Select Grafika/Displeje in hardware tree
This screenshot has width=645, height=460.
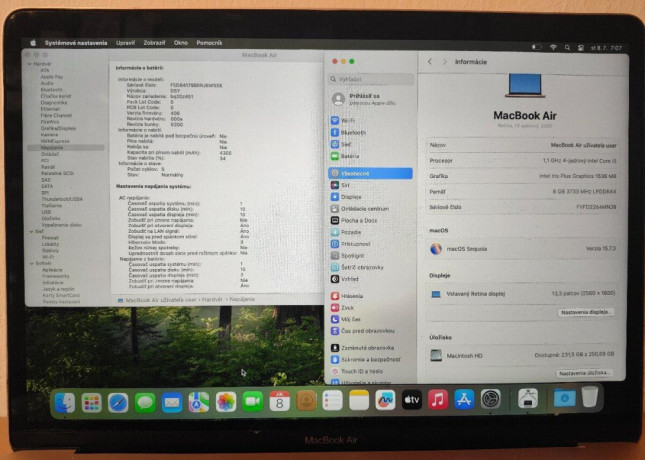pos(58,128)
